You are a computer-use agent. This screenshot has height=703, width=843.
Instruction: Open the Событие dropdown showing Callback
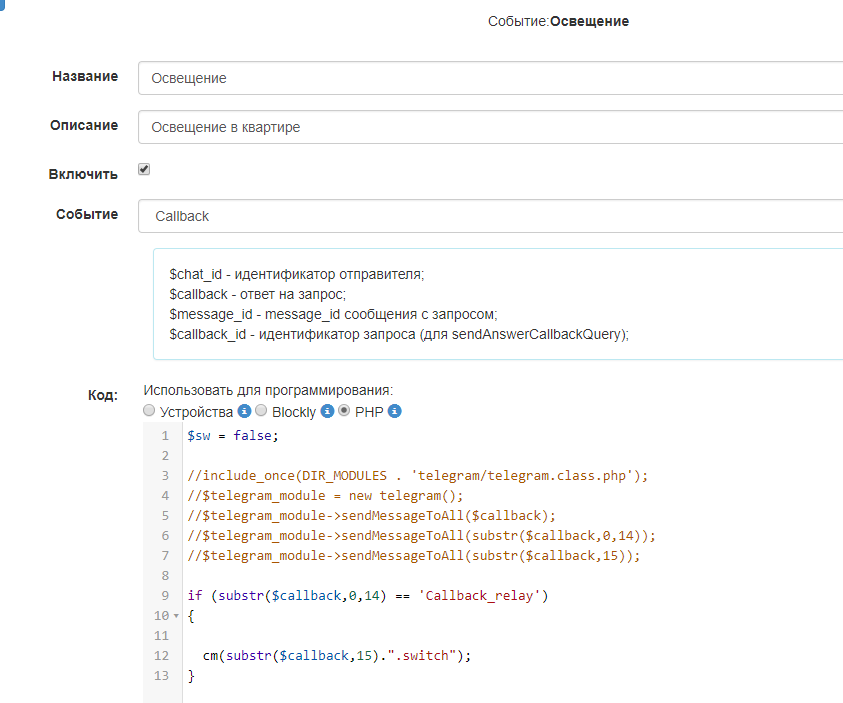[x=490, y=216]
